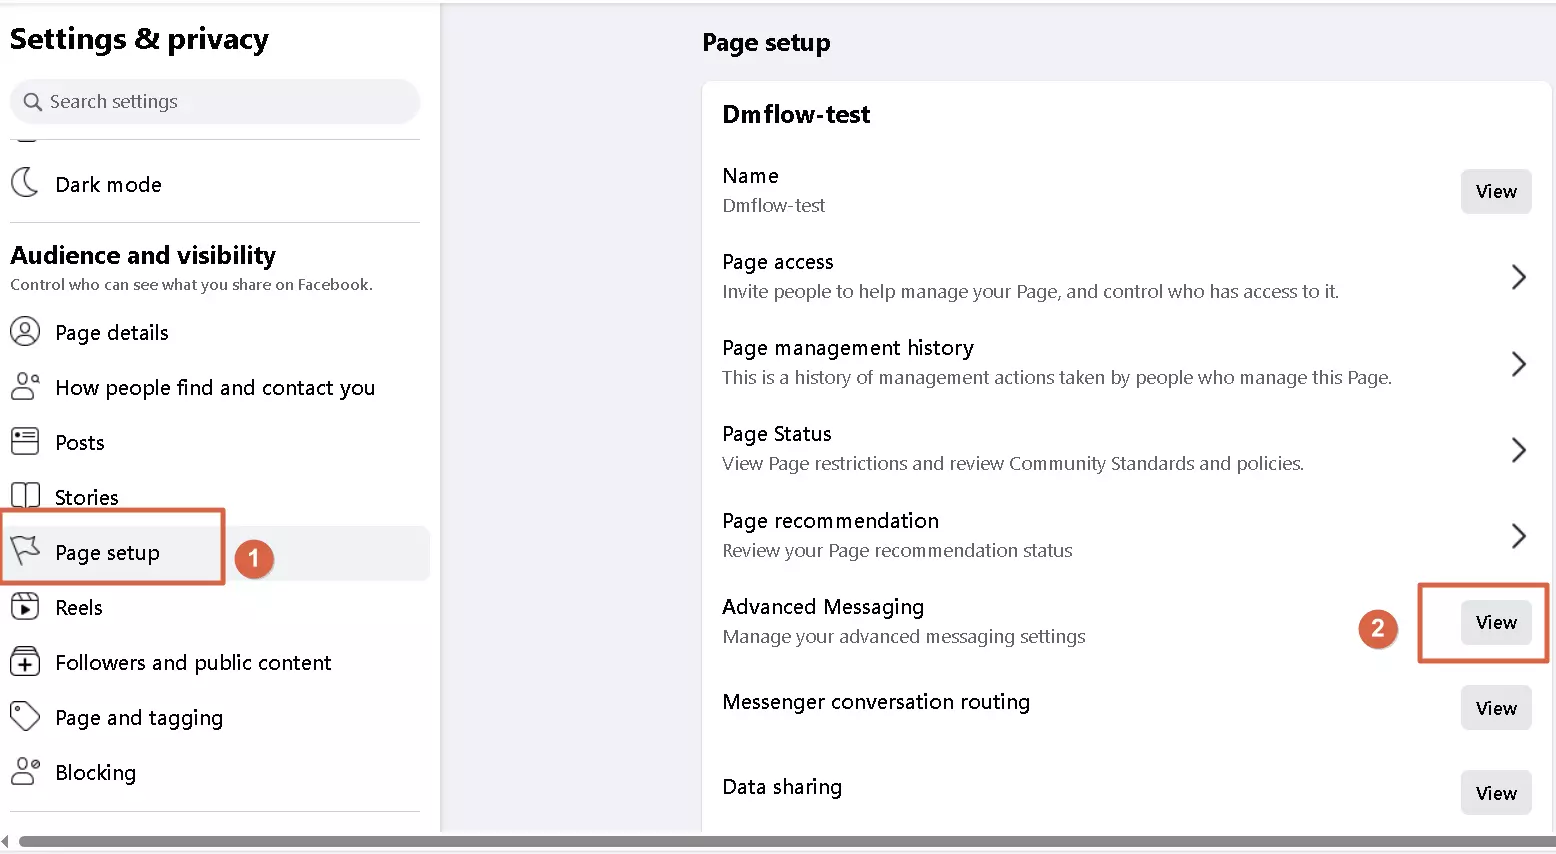Open How people find and contact you
The image size is (1556, 854).
click(x=215, y=388)
